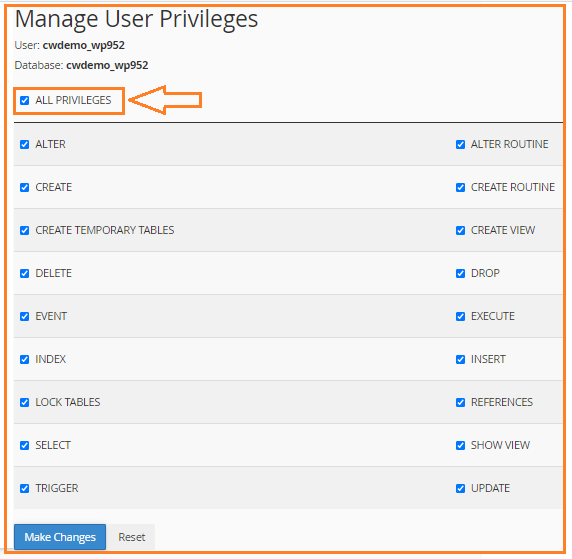This screenshot has height=559, width=572.
Task: Uncheck LOCK TABLES privilege
Action: [24, 402]
